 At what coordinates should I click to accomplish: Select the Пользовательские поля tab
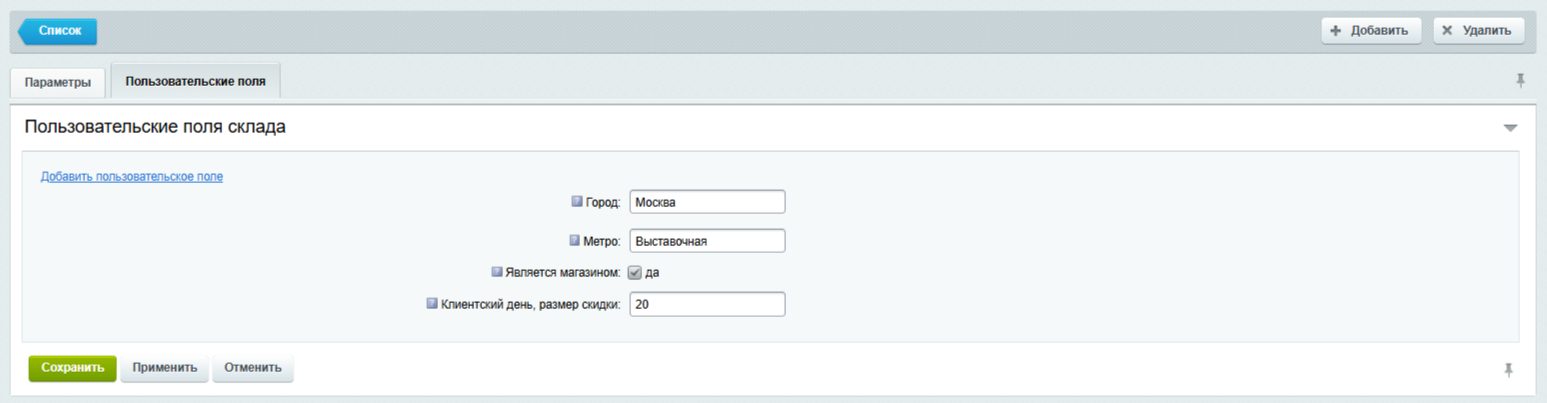point(195,81)
